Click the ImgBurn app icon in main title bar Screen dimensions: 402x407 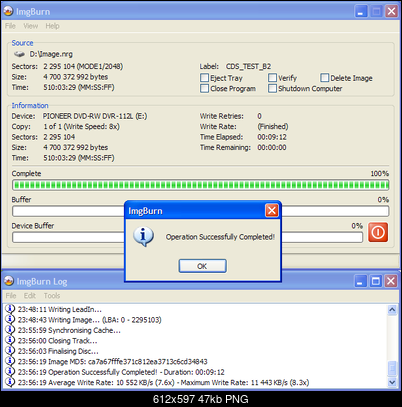(8, 11)
